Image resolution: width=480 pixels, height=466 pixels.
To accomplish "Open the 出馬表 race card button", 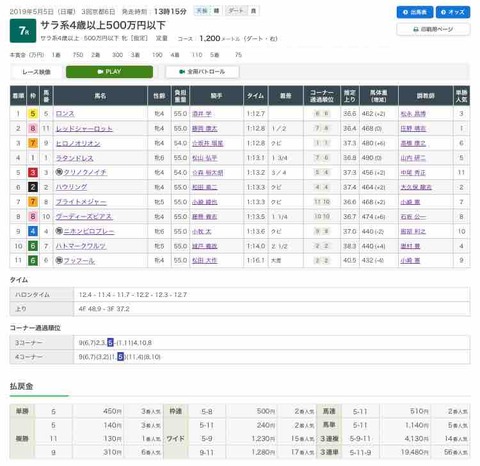I will [x=415, y=12].
